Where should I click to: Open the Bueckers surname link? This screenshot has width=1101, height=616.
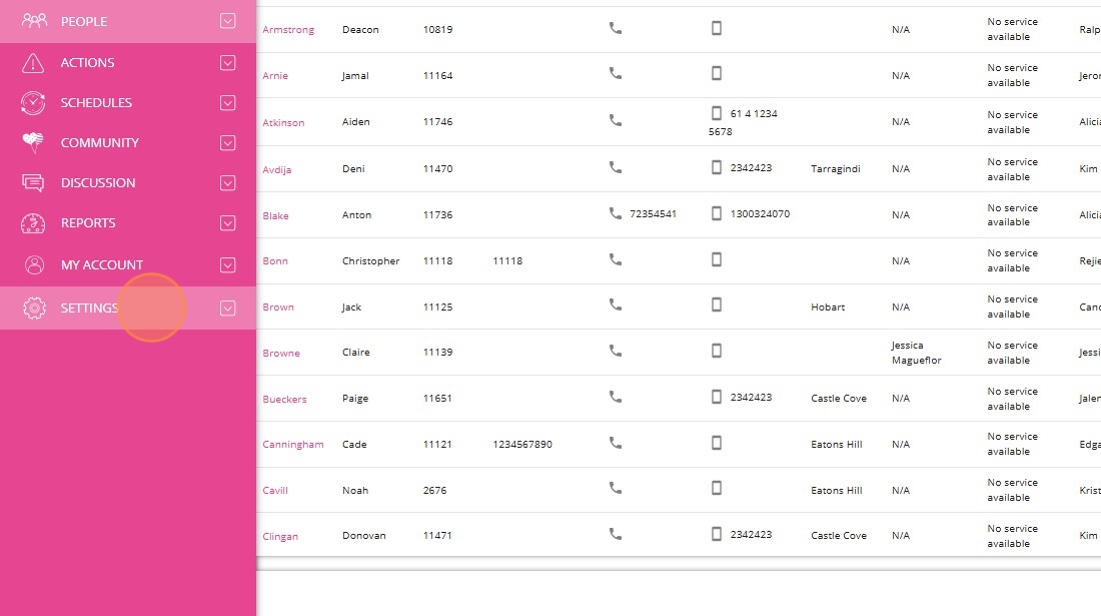tap(284, 399)
